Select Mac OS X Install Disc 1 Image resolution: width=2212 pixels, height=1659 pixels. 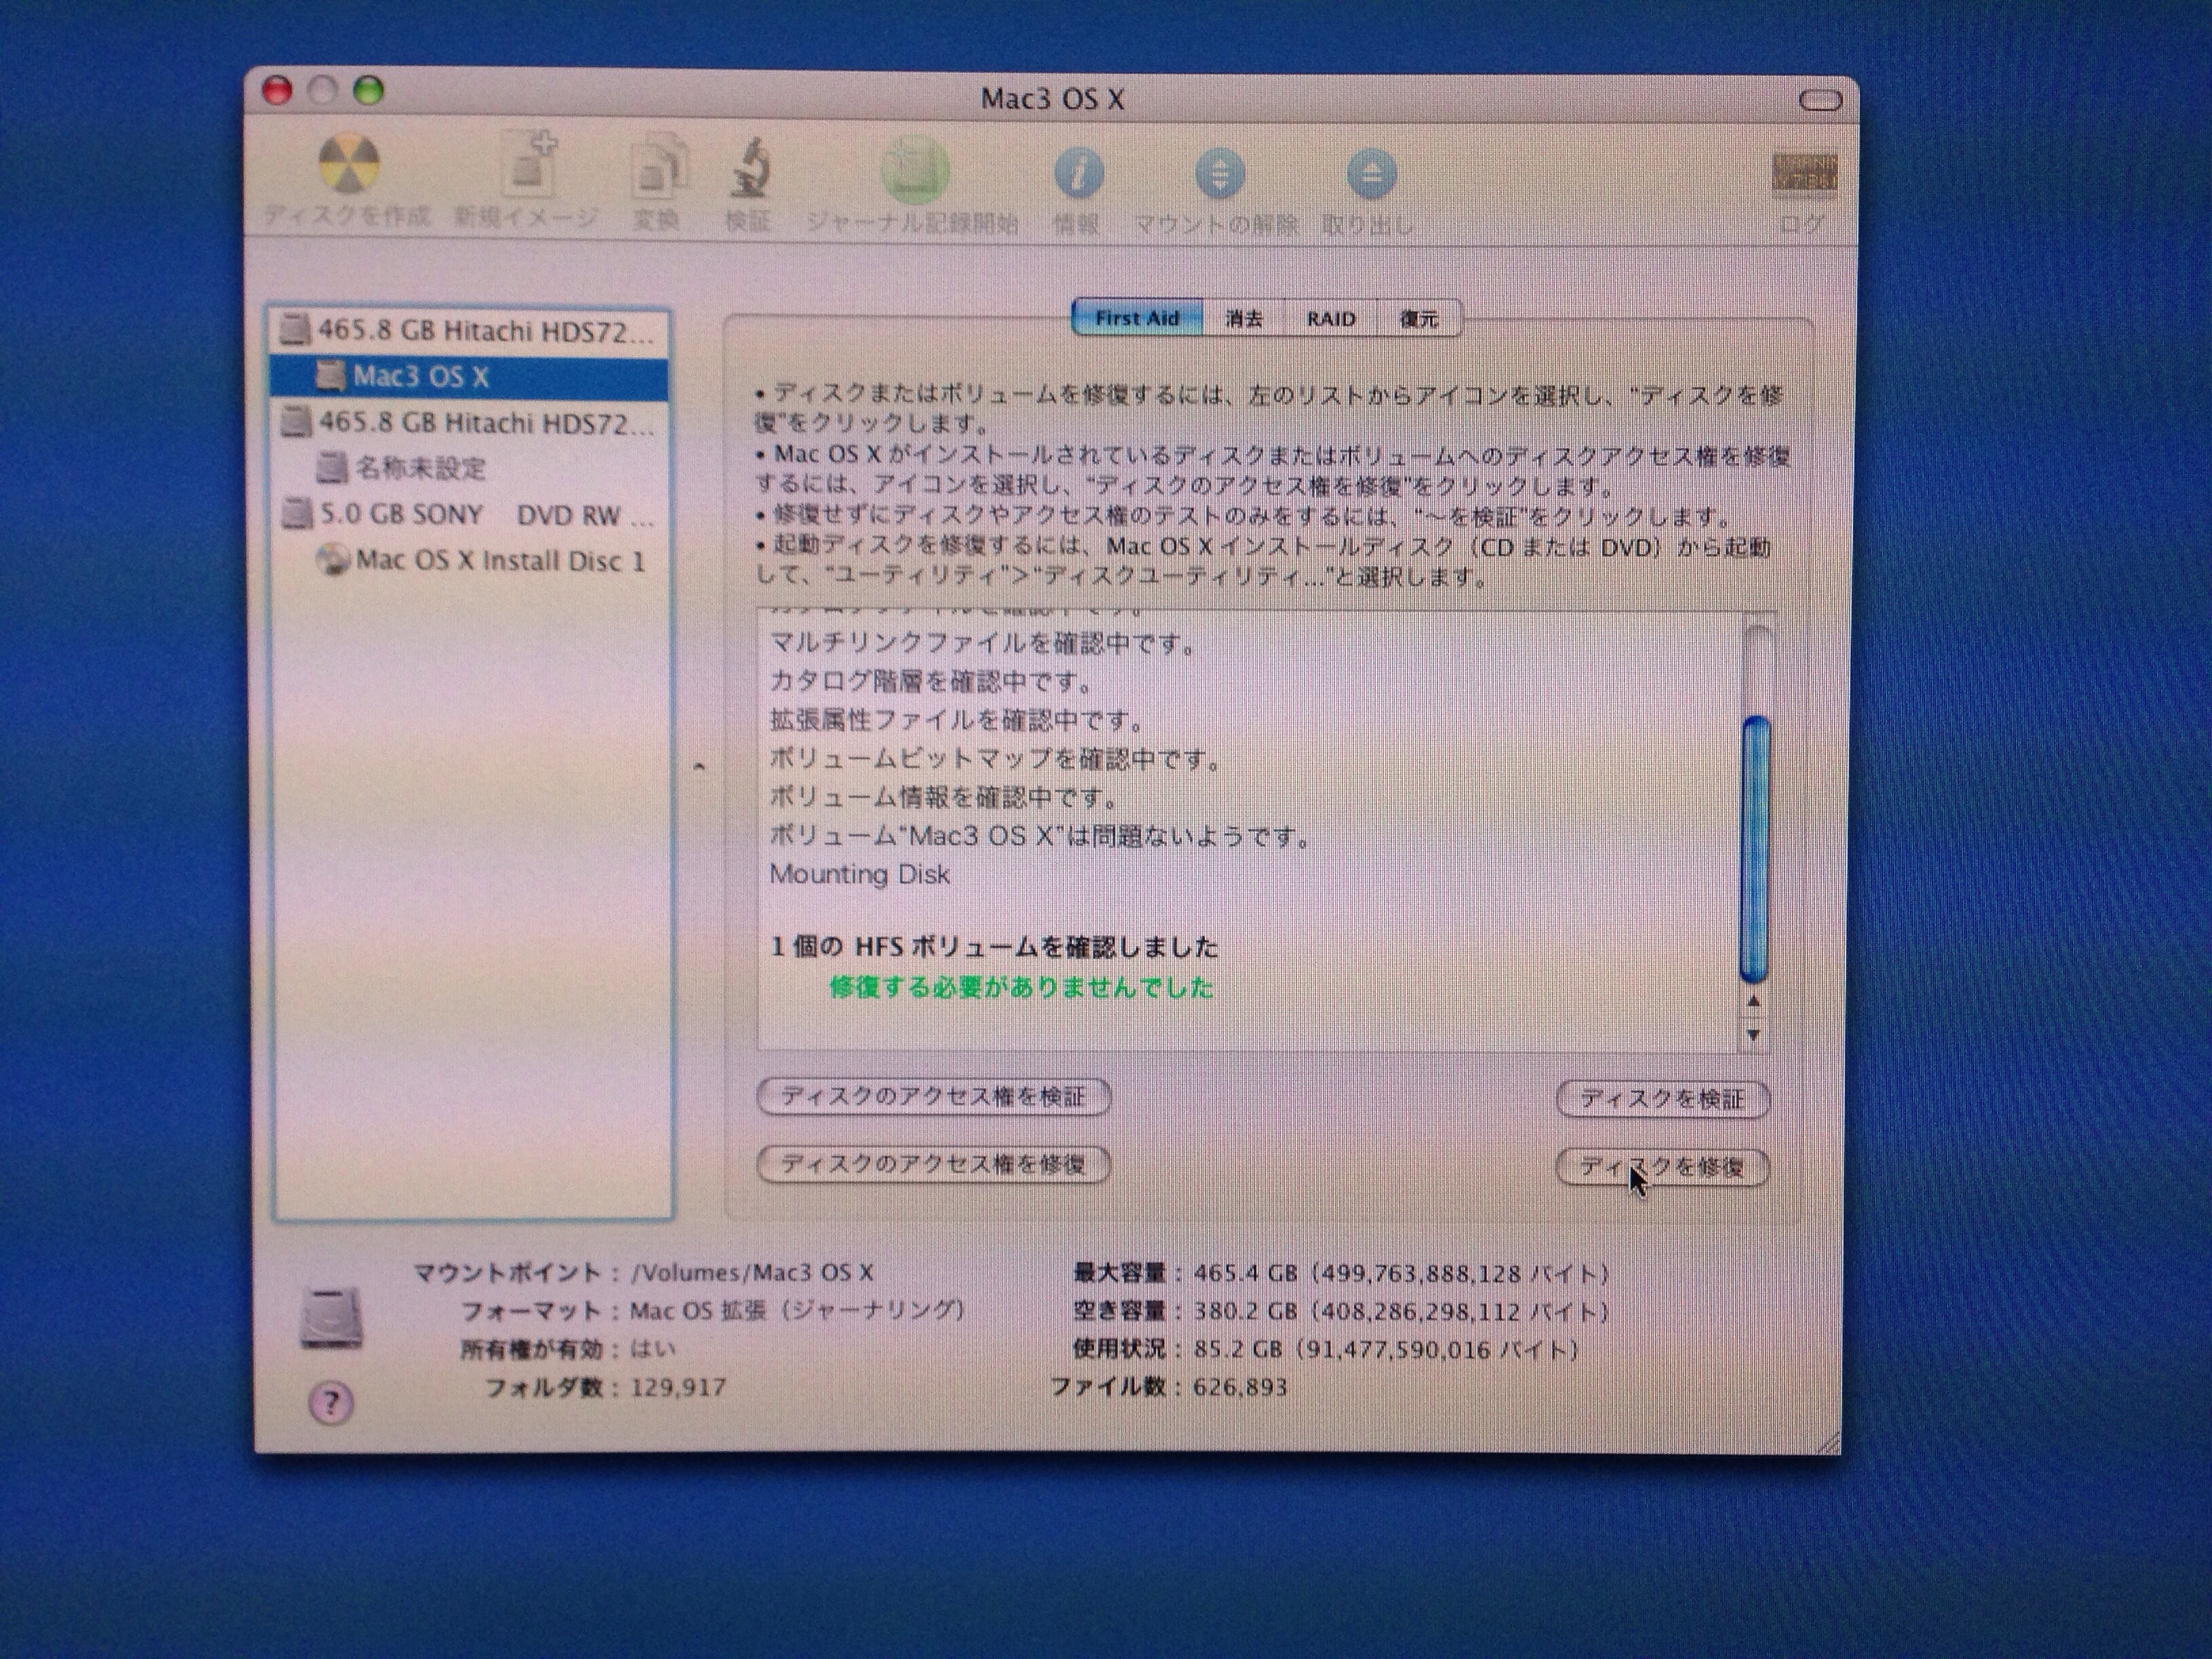coord(471,560)
